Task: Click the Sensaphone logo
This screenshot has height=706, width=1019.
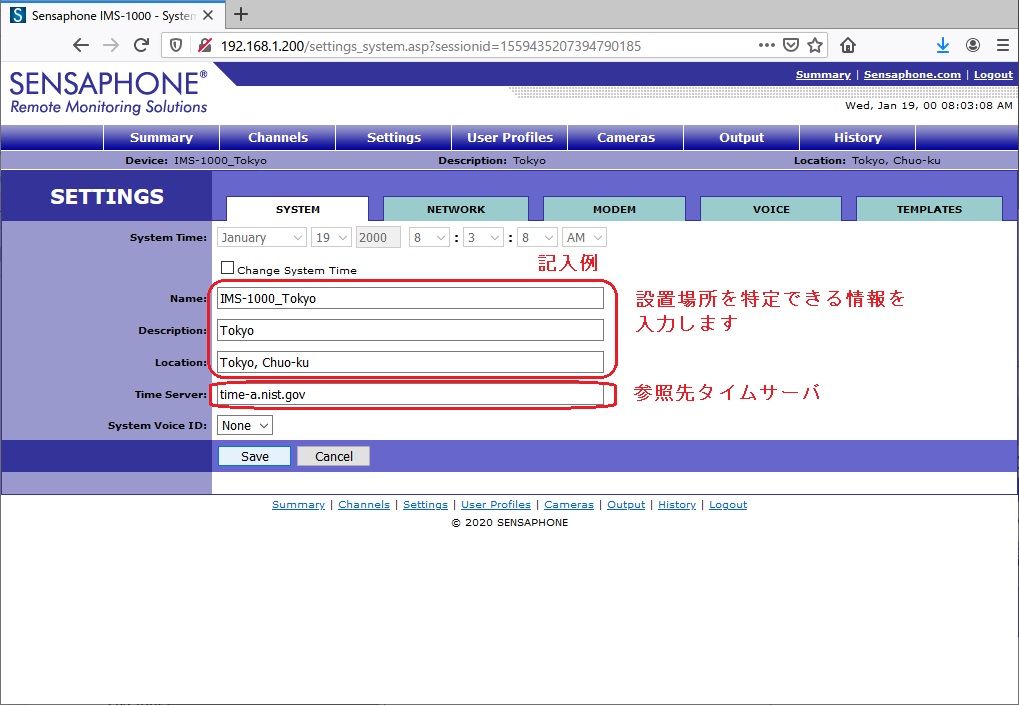Action: pyautogui.click(x=109, y=92)
